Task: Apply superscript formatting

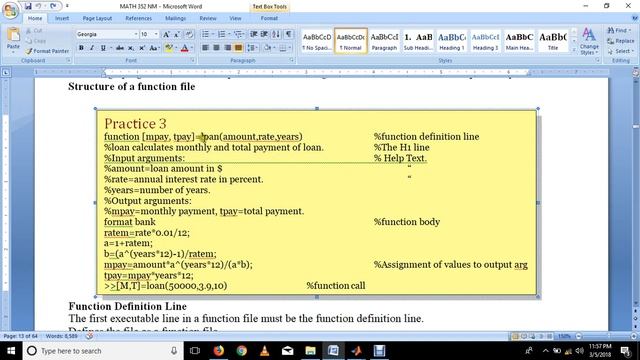Action: coord(142,48)
